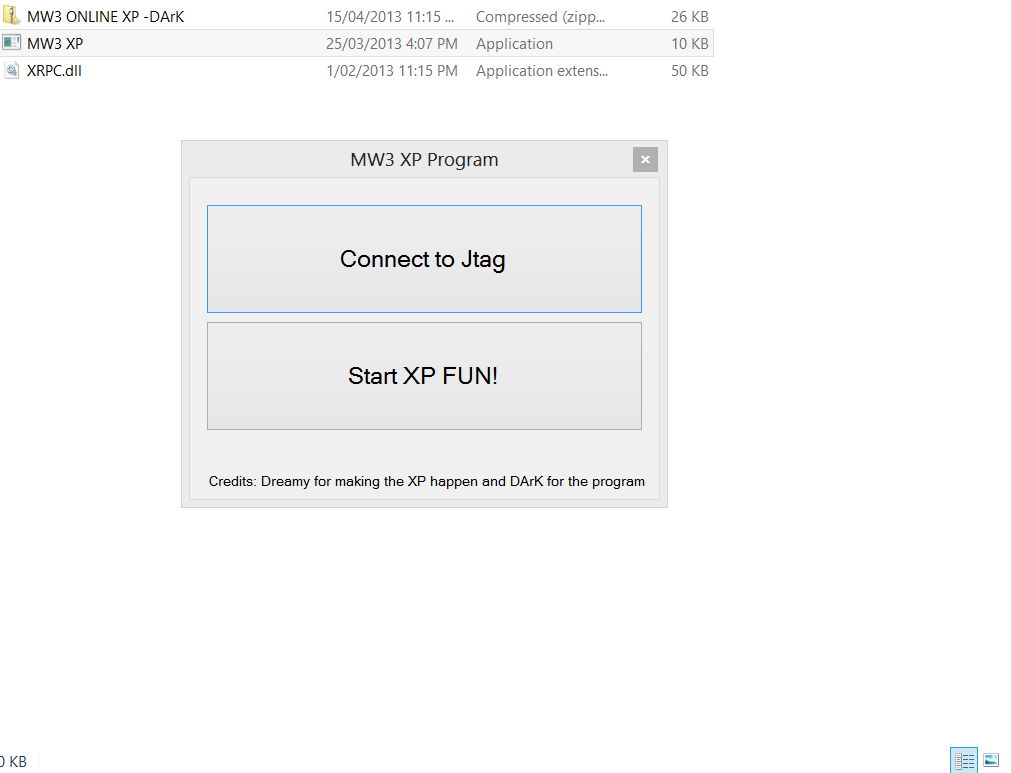The width and height of the screenshot is (1012, 773).
Task: Switch to large thumbnails view in Explorer
Action: [x=991, y=760]
